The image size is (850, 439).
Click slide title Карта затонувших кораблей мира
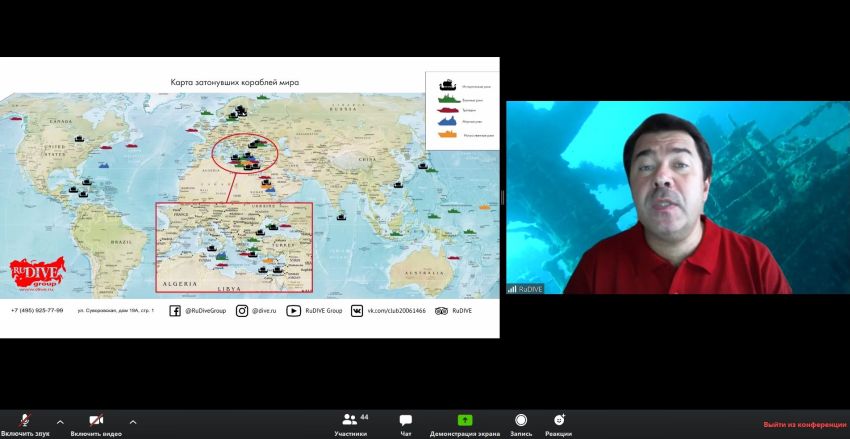235,82
